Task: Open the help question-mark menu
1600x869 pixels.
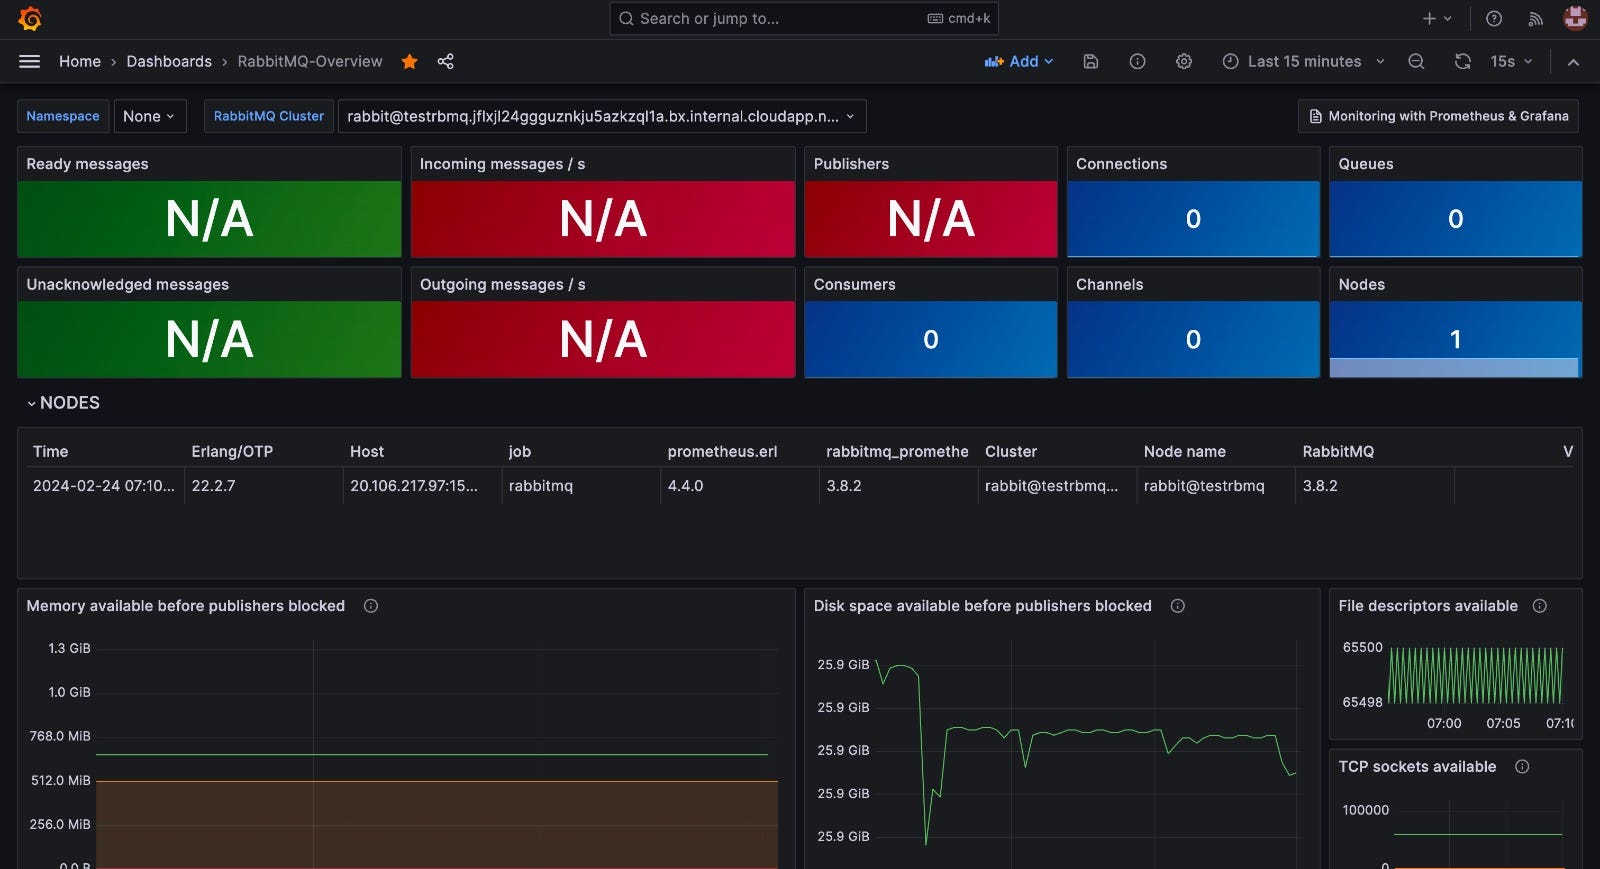Action: (x=1494, y=18)
